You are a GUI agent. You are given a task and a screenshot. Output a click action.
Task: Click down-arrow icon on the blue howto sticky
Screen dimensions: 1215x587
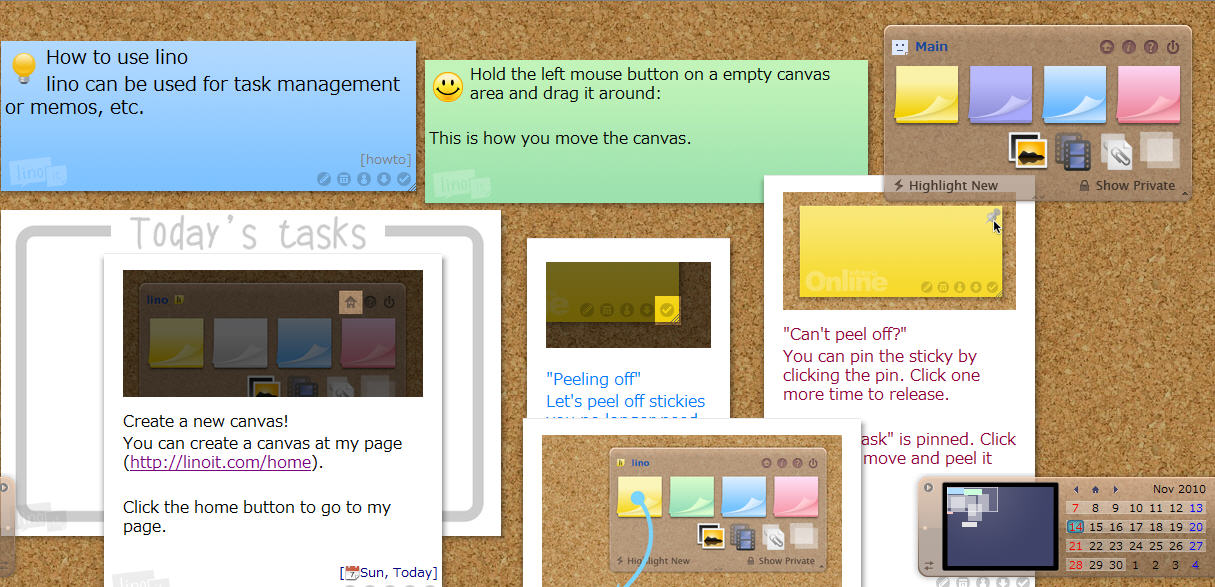pos(384,179)
